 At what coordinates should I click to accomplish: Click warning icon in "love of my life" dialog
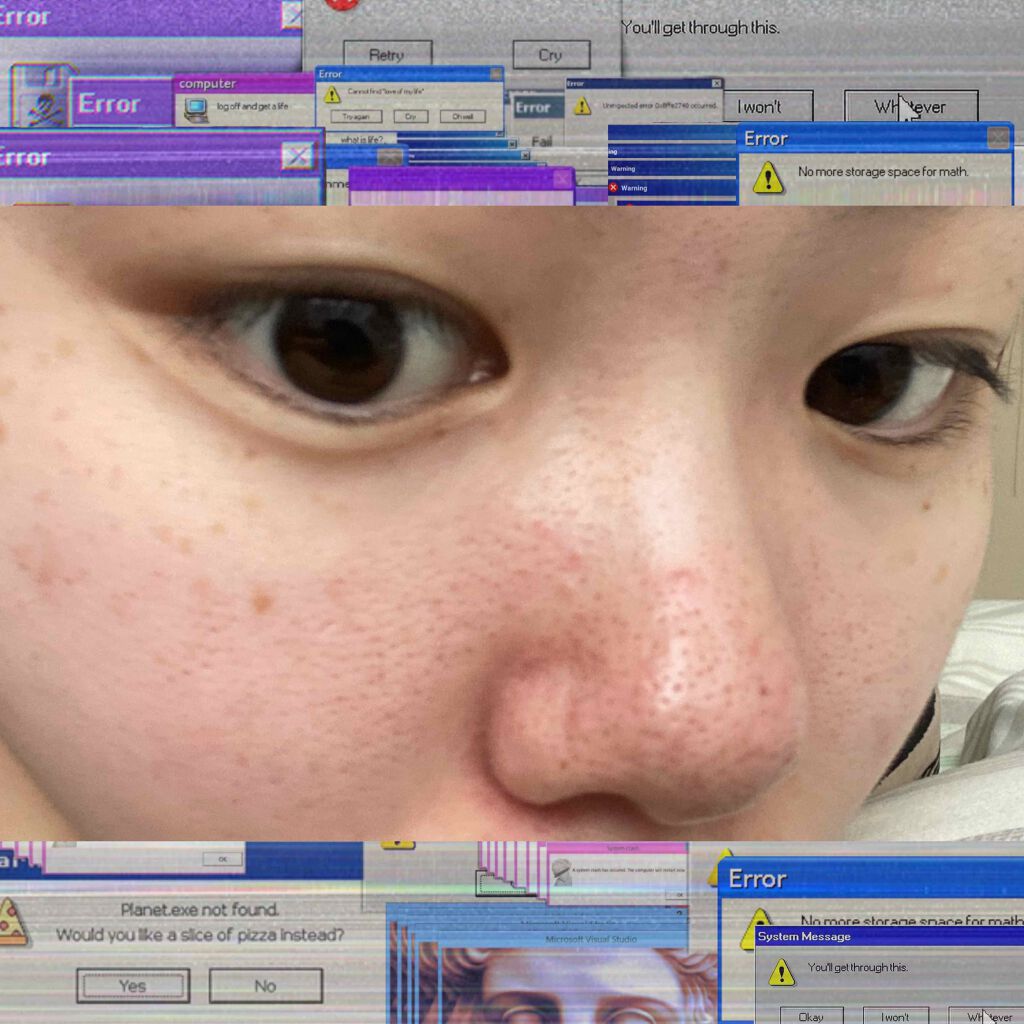(330, 95)
